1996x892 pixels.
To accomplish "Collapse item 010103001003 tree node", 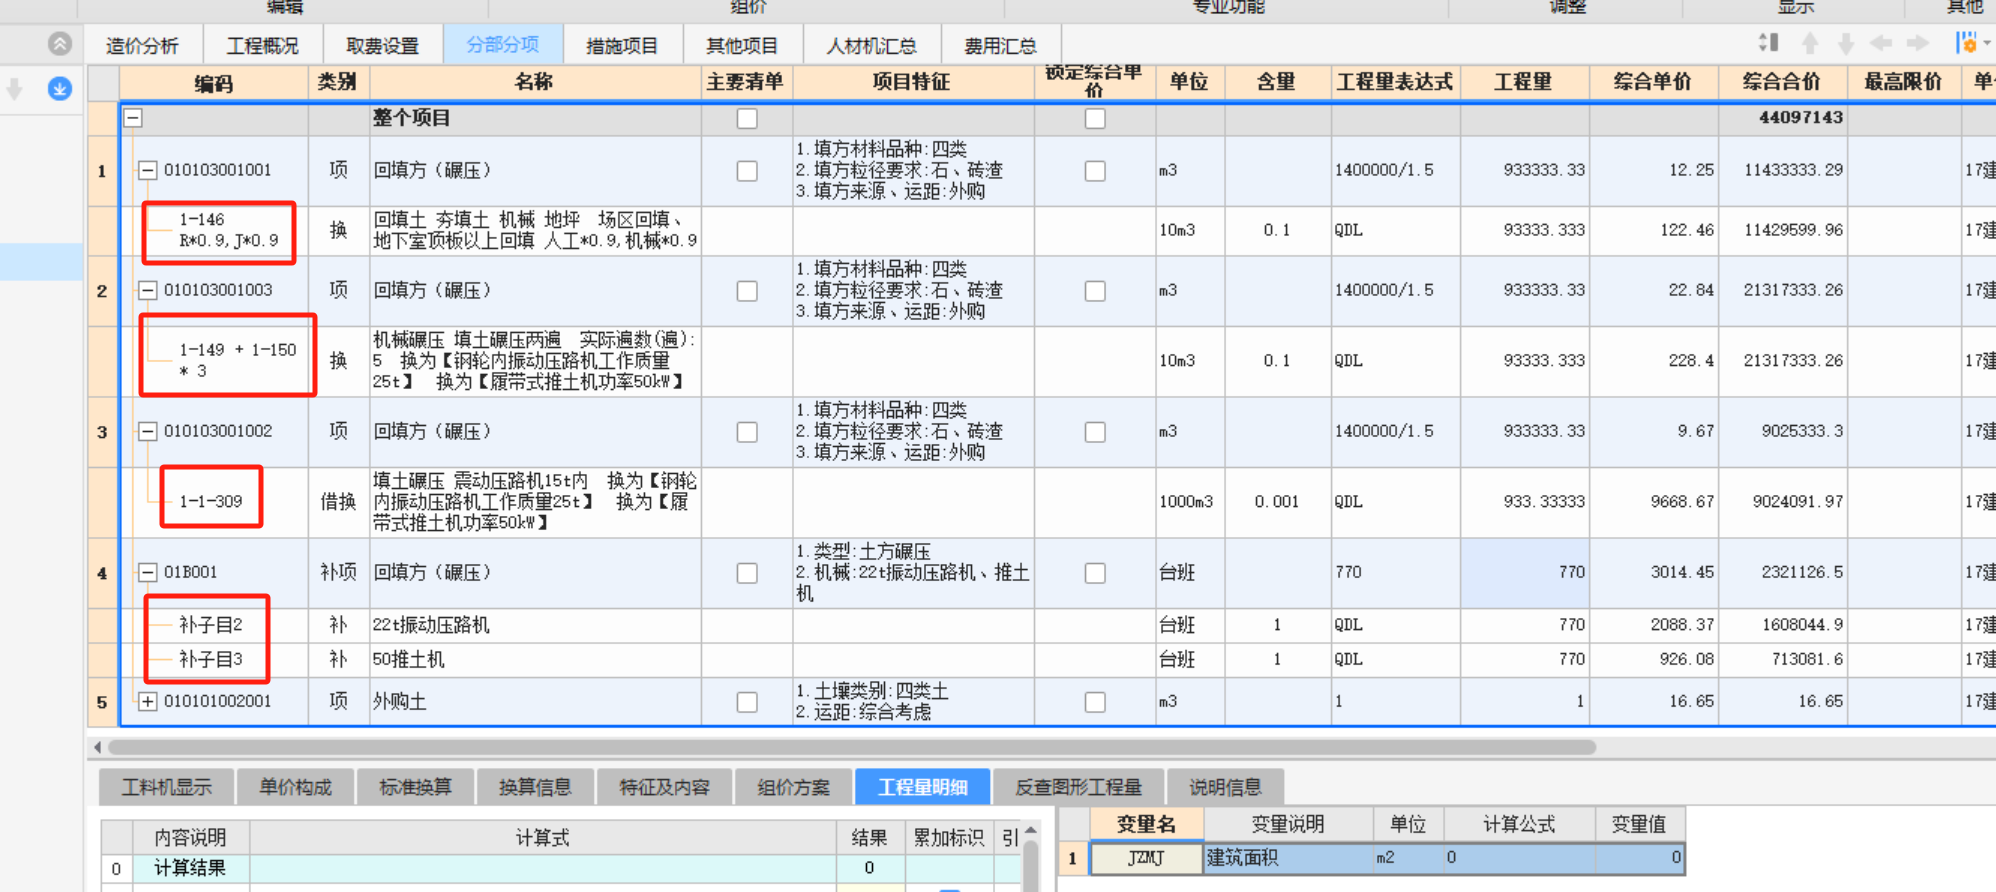I will (x=148, y=291).
